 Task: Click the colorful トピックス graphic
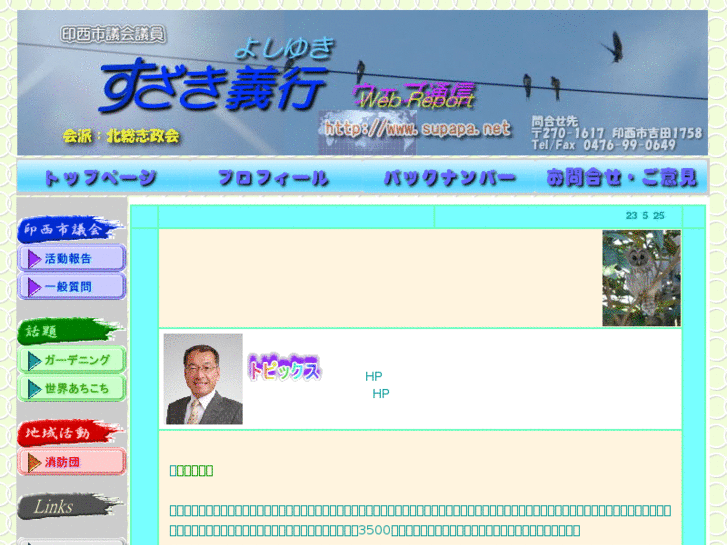(284, 368)
